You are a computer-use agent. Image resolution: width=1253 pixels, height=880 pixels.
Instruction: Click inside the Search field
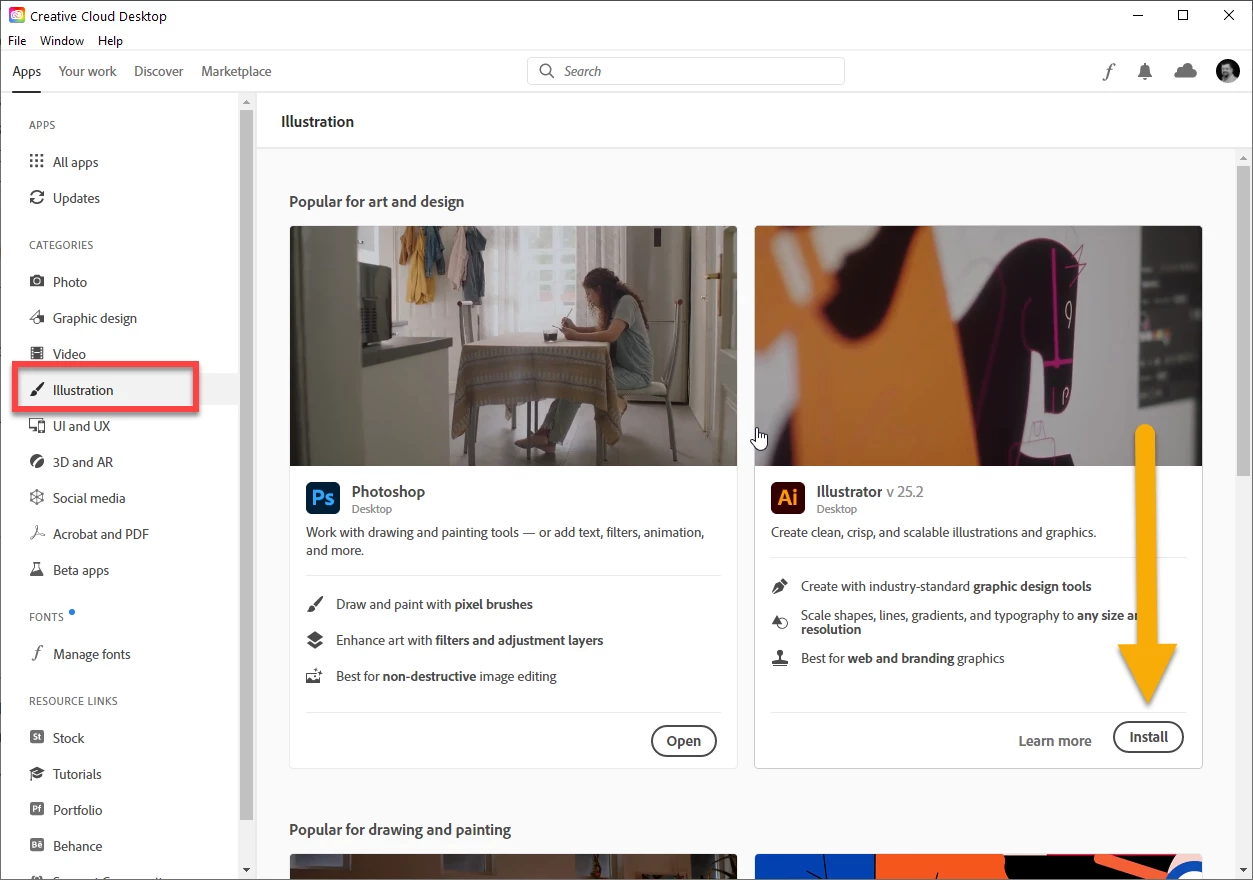[686, 71]
